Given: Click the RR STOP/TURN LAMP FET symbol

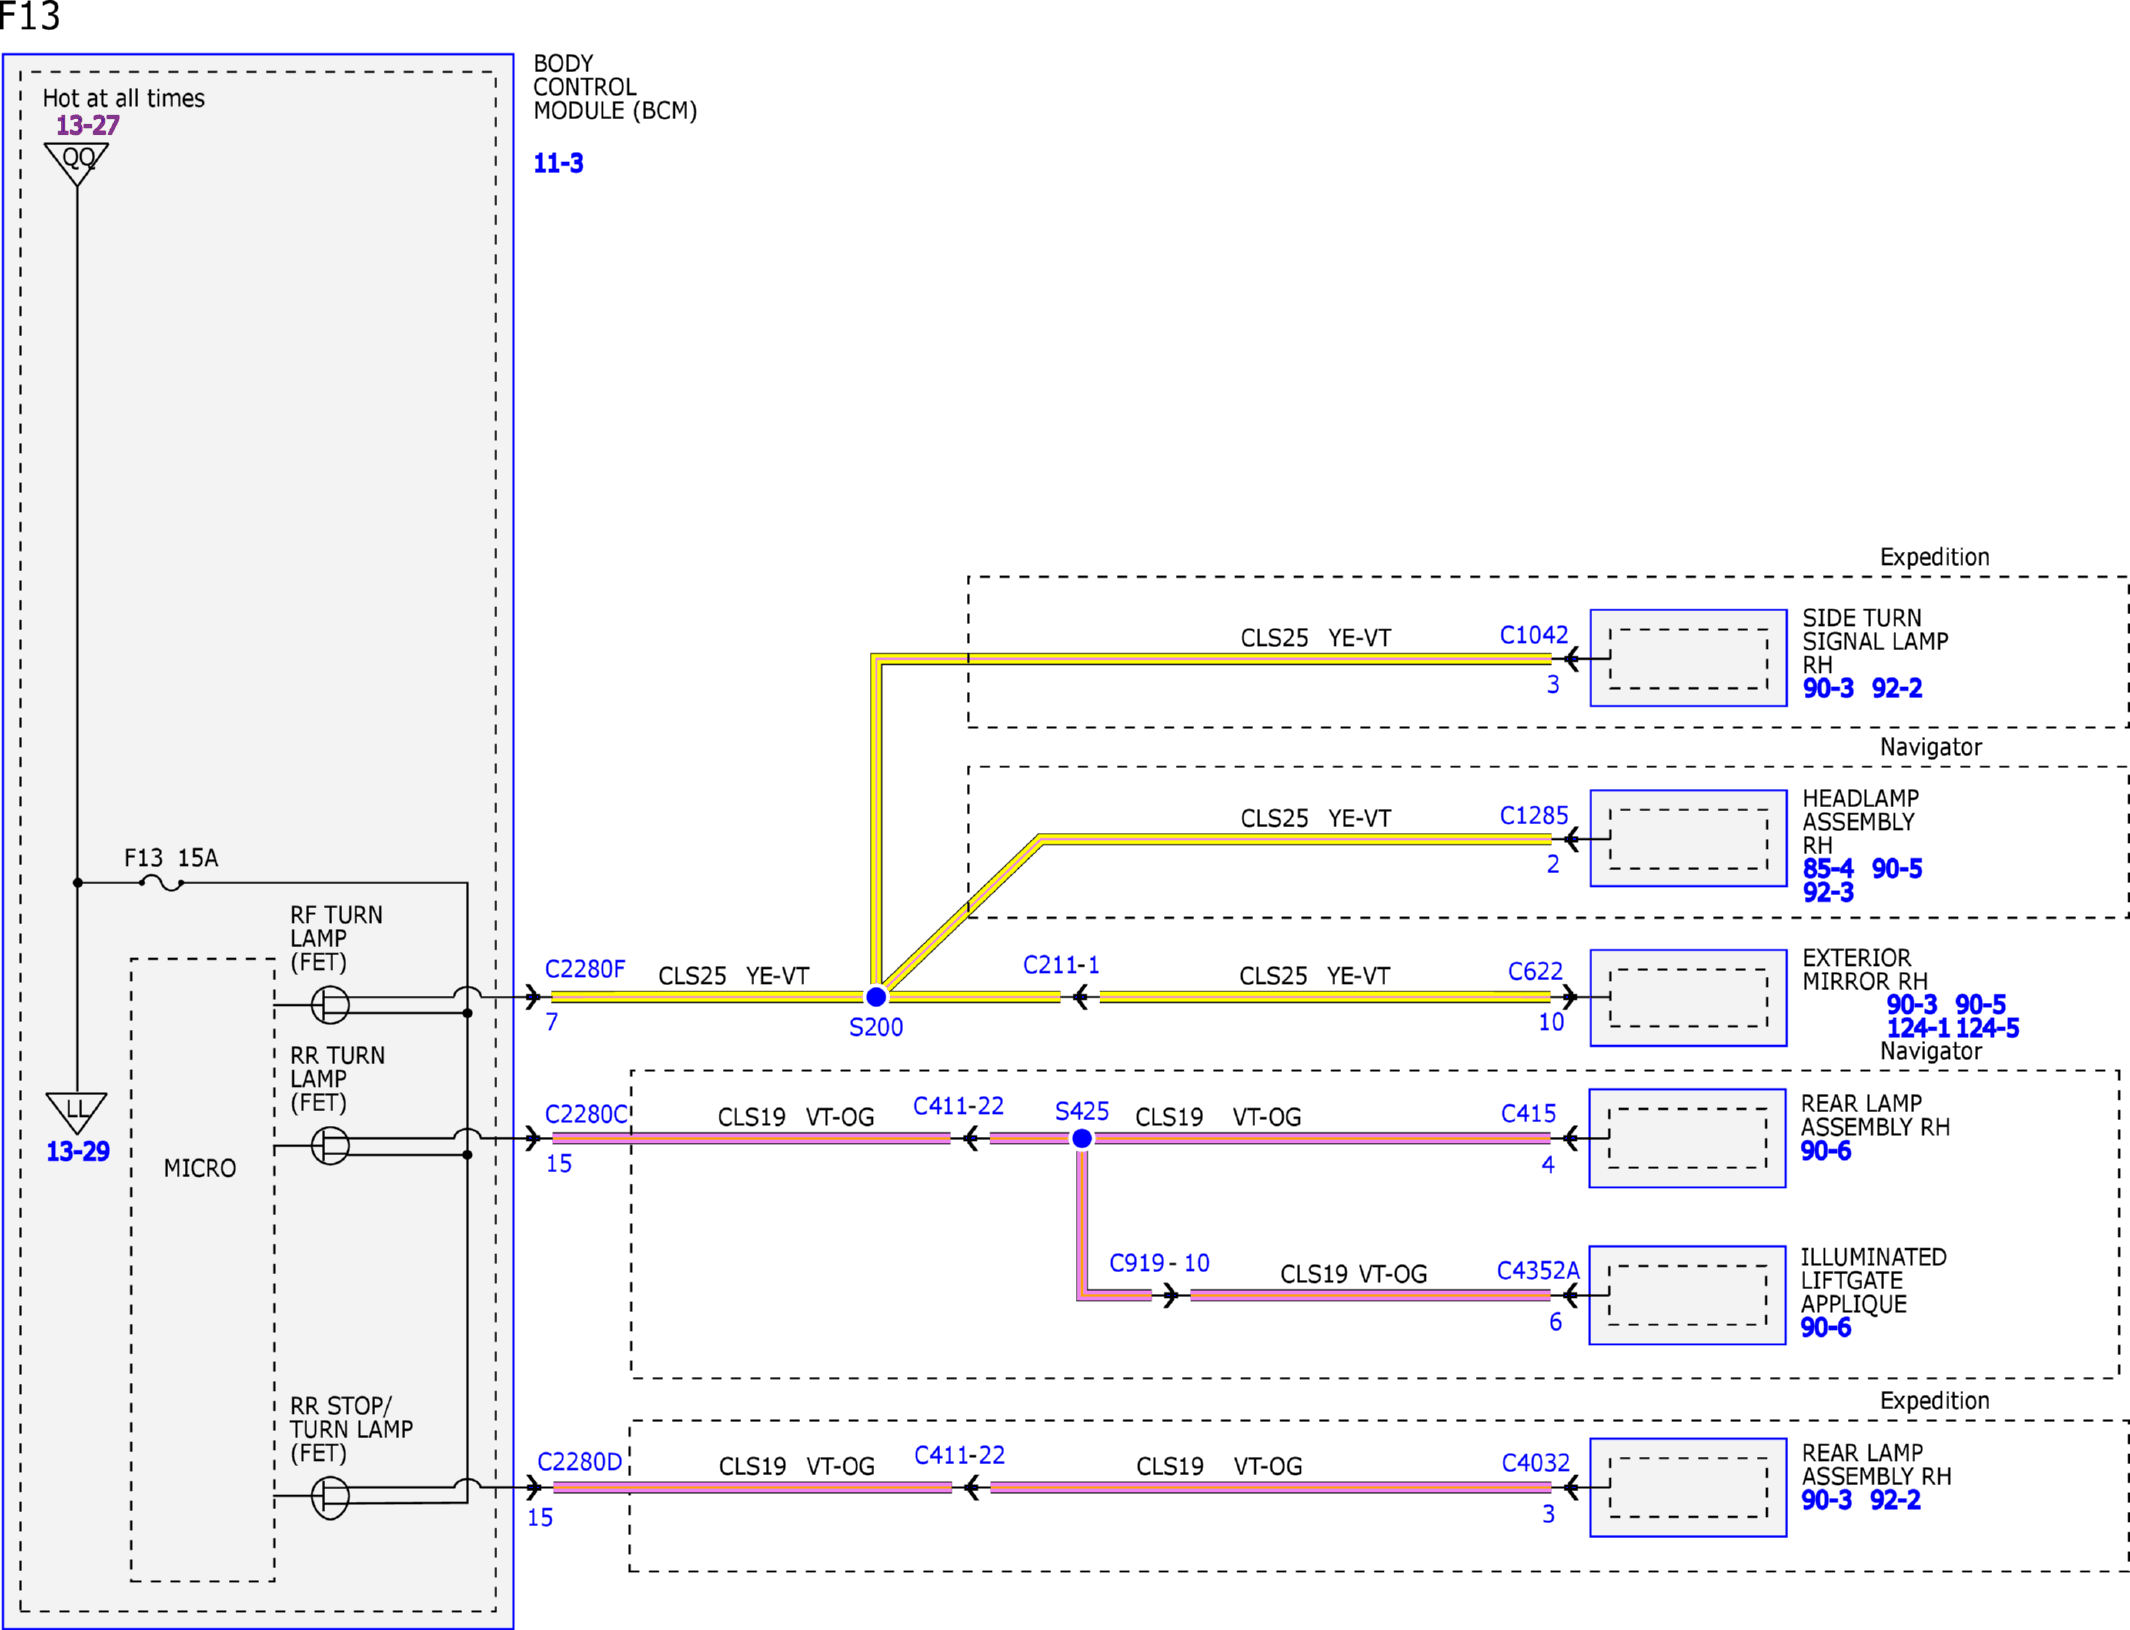Looking at the screenshot, I should click(330, 1497).
